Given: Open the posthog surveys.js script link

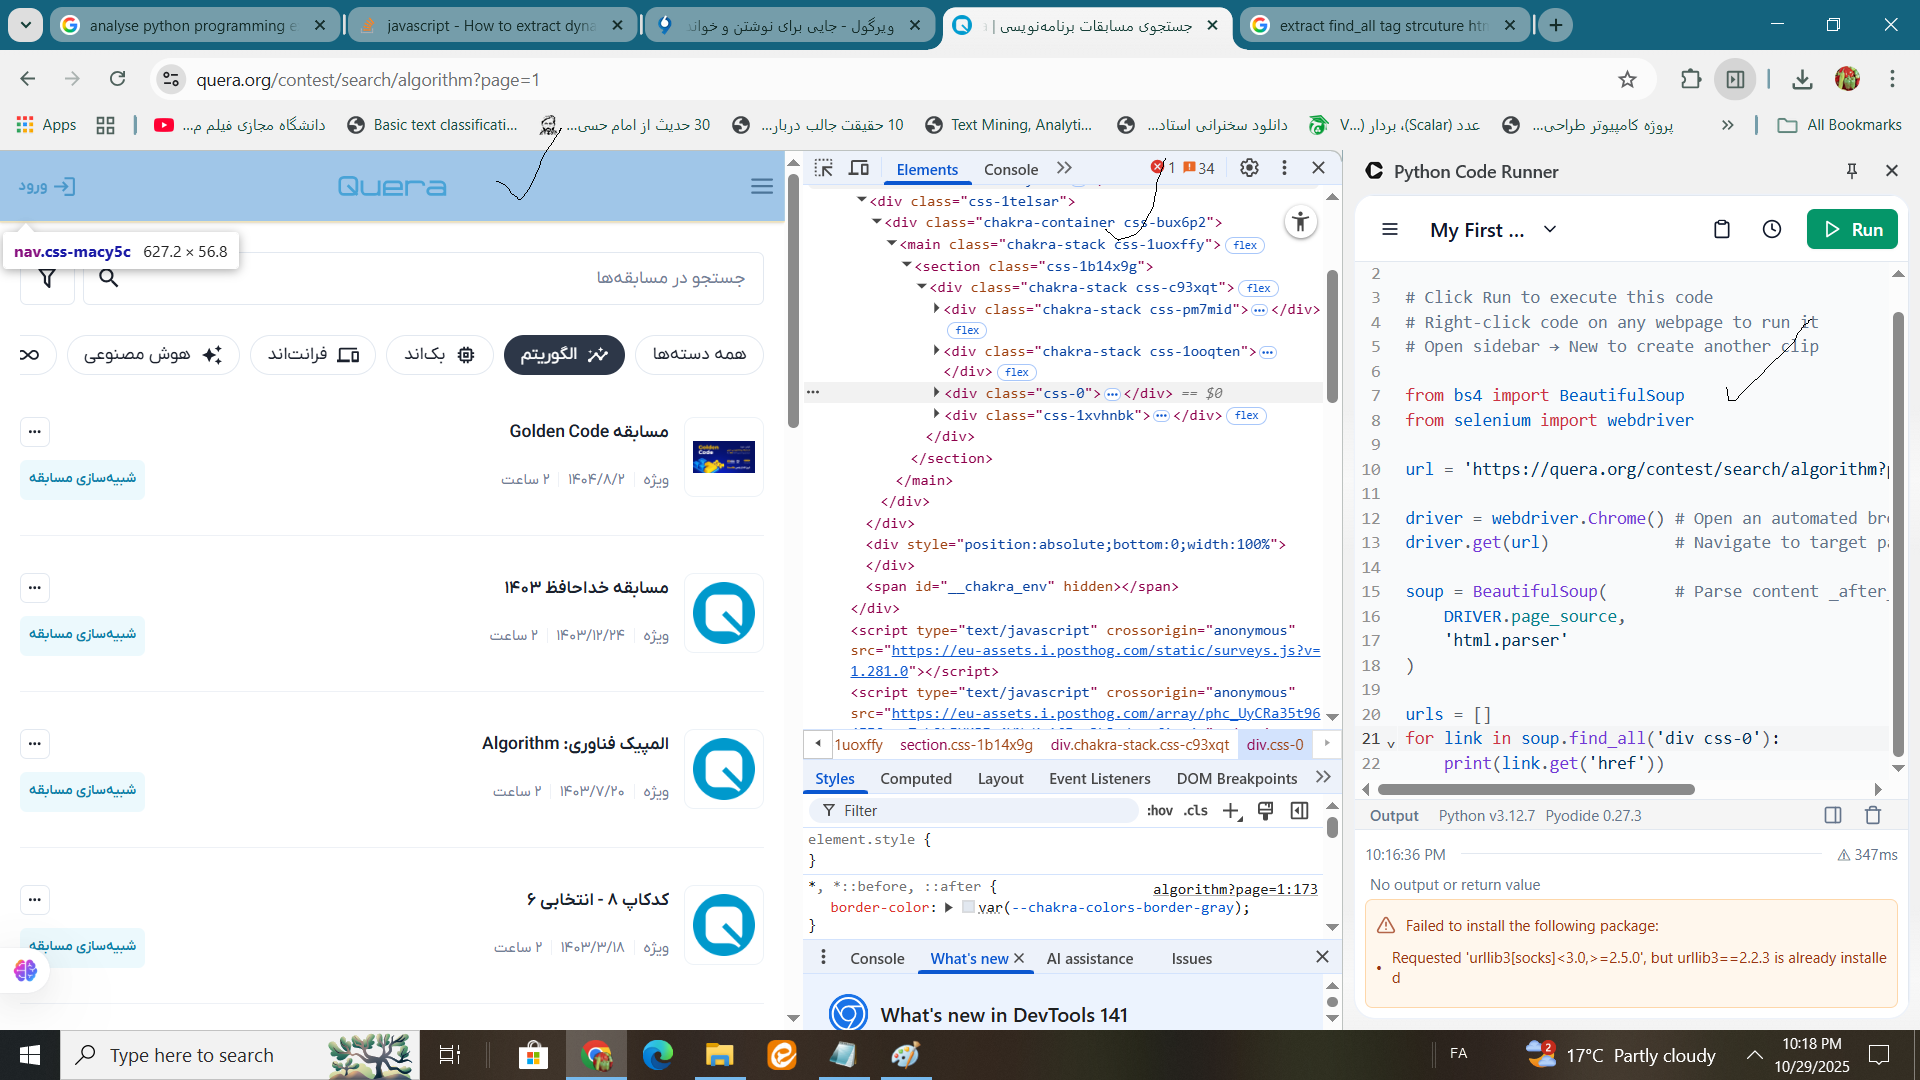Looking at the screenshot, I should (x=1105, y=651).
